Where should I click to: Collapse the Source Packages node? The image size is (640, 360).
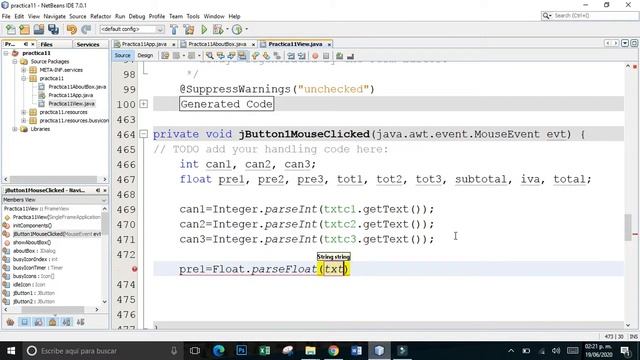click(15, 62)
